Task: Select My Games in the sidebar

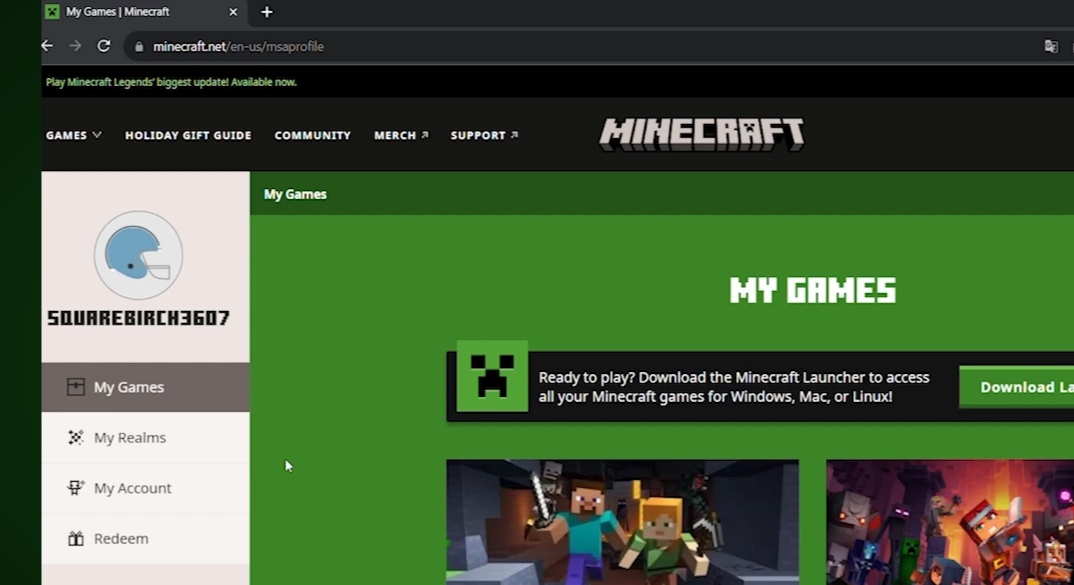Action: pyautogui.click(x=145, y=387)
